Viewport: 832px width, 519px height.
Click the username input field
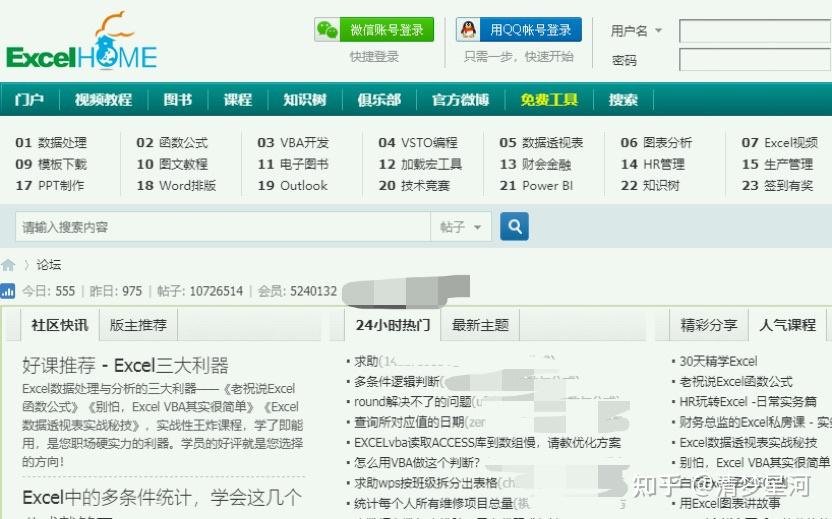point(755,31)
